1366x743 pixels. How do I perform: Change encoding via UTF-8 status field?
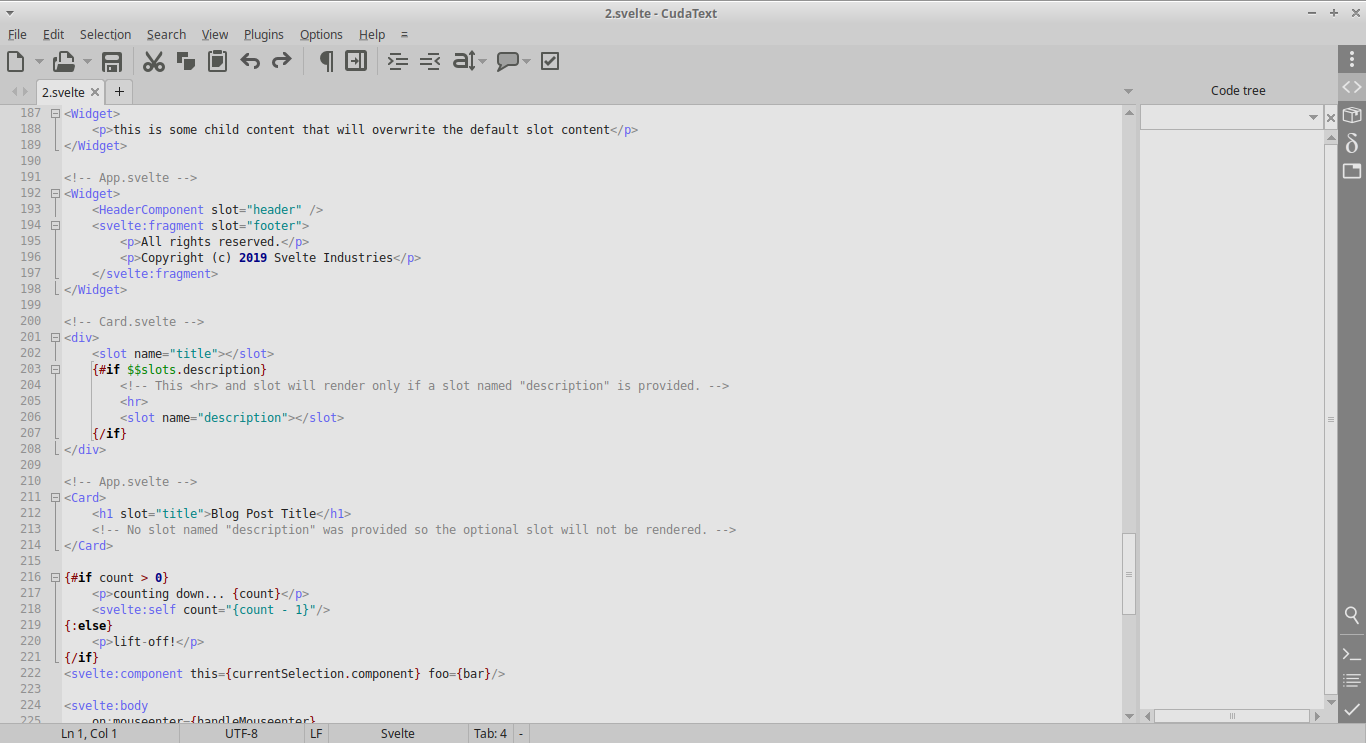(241, 733)
